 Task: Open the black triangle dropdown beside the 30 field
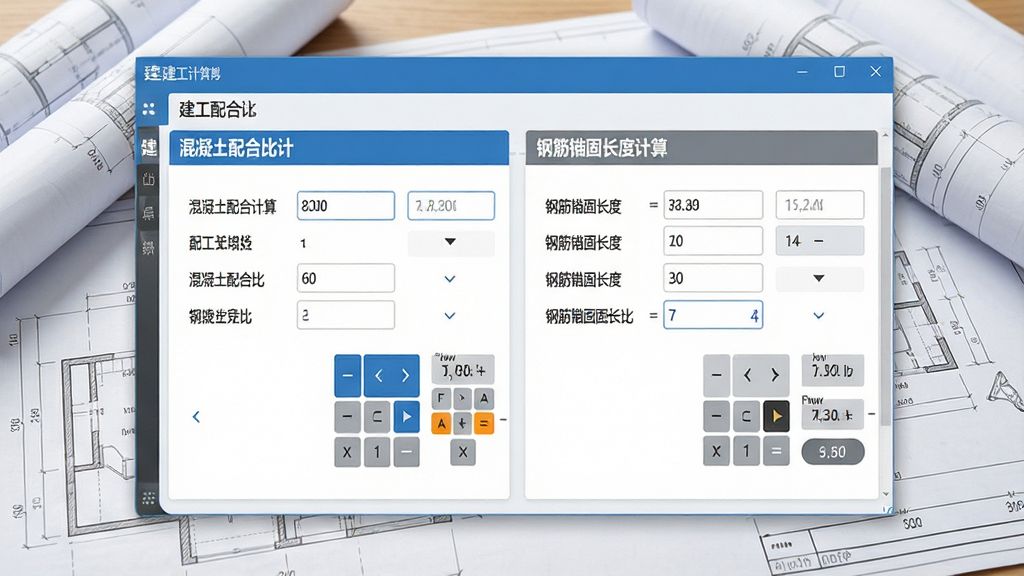(819, 279)
